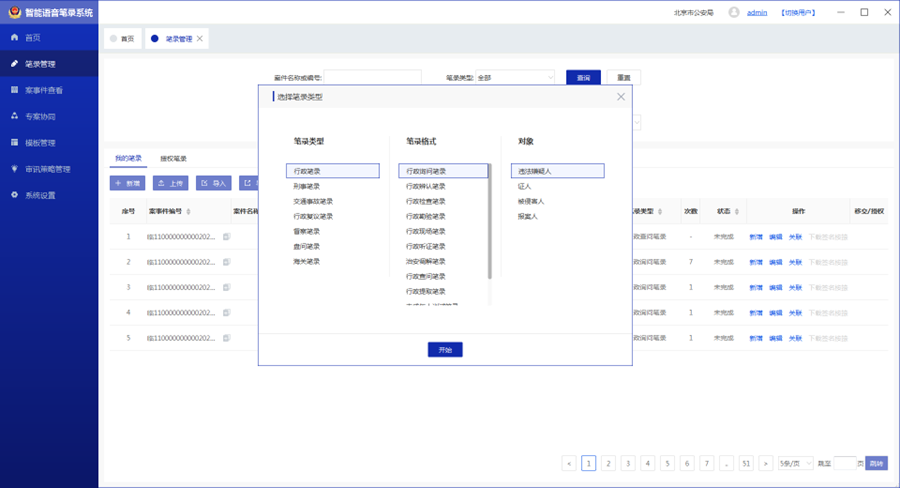This screenshot has width=900, height=488.
Task: Select 证人 as the object
Action: (524, 186)
